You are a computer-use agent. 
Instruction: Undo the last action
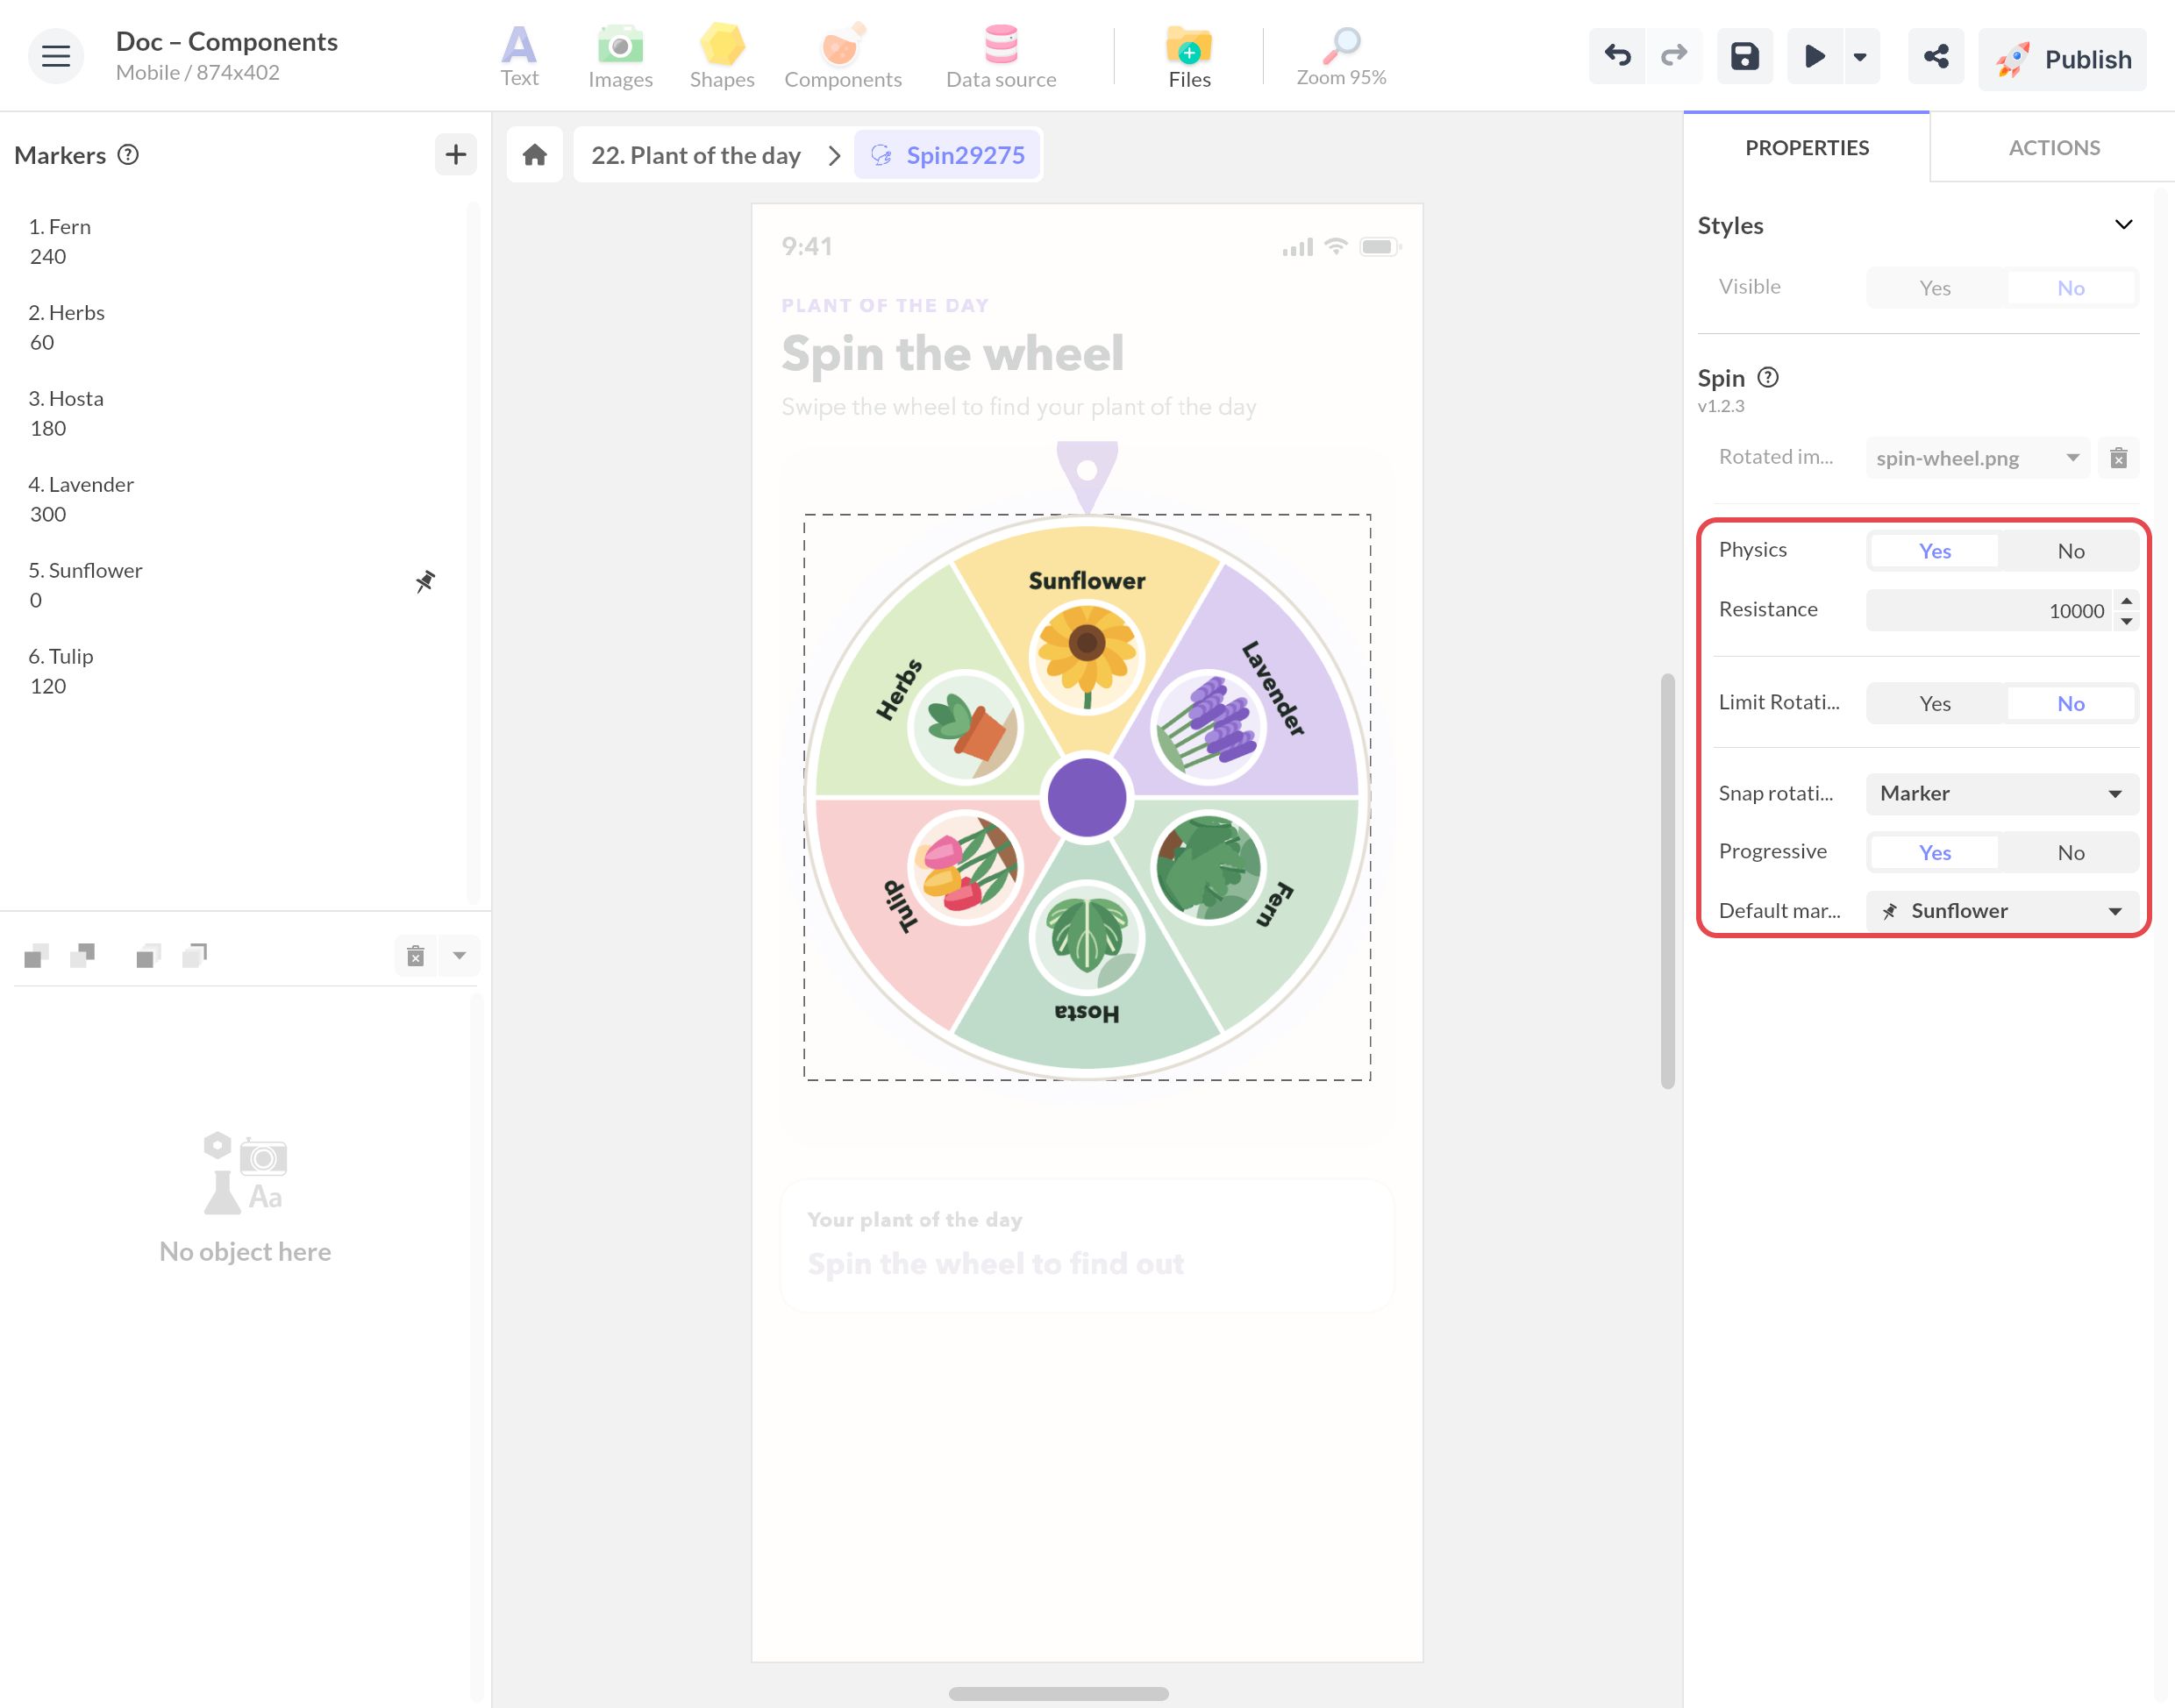coord(1617,56)
